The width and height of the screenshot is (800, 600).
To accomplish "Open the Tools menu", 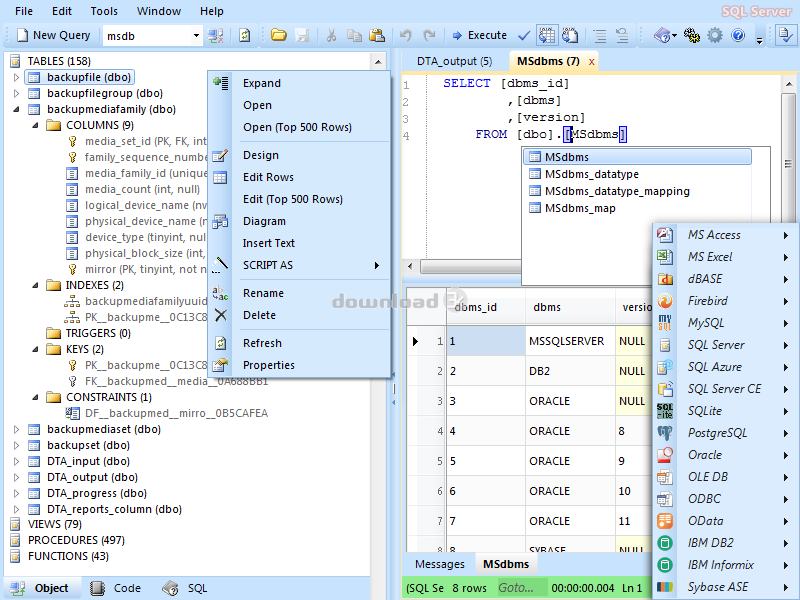I will click(x=104, y=11).
